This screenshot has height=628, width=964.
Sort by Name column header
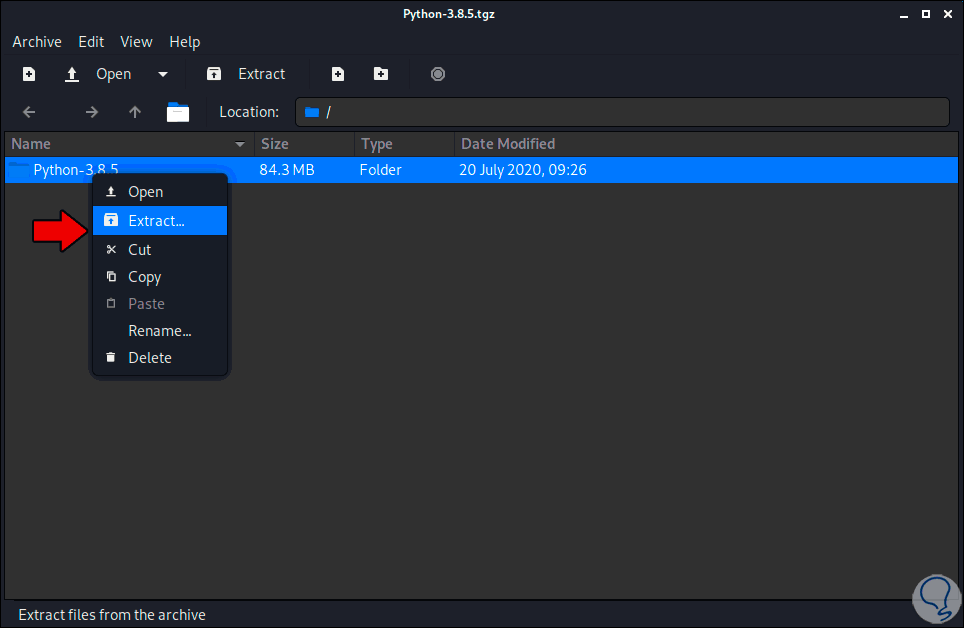click(129, 144)
